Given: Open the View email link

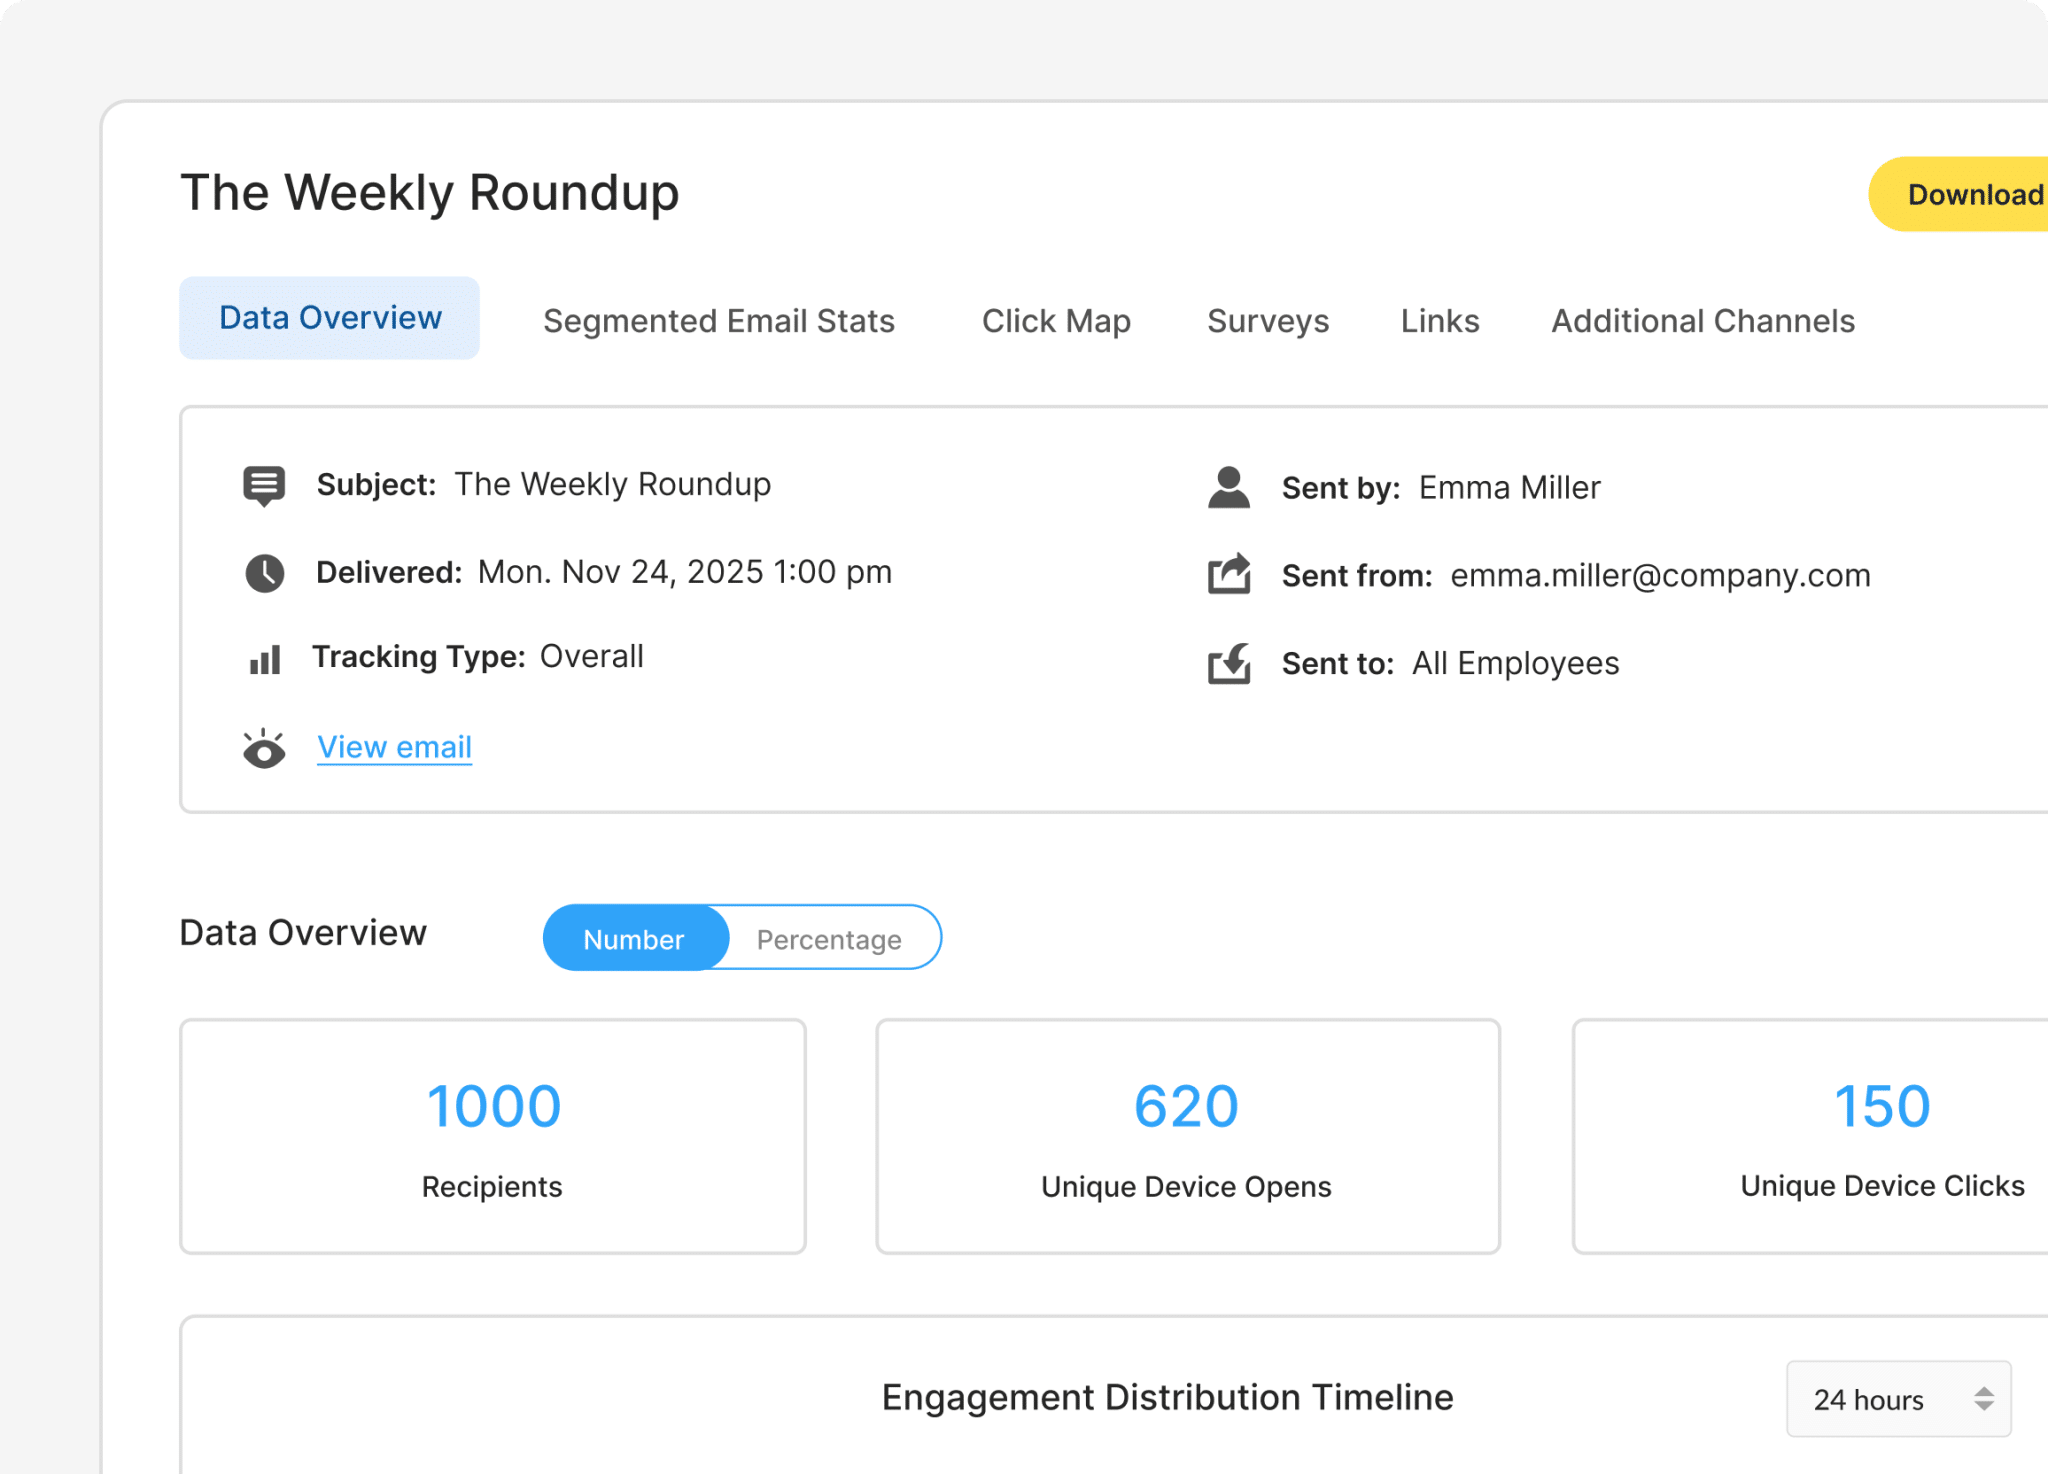Looking at the screenshot, I should pyautogui.click(x=394, y=747).
